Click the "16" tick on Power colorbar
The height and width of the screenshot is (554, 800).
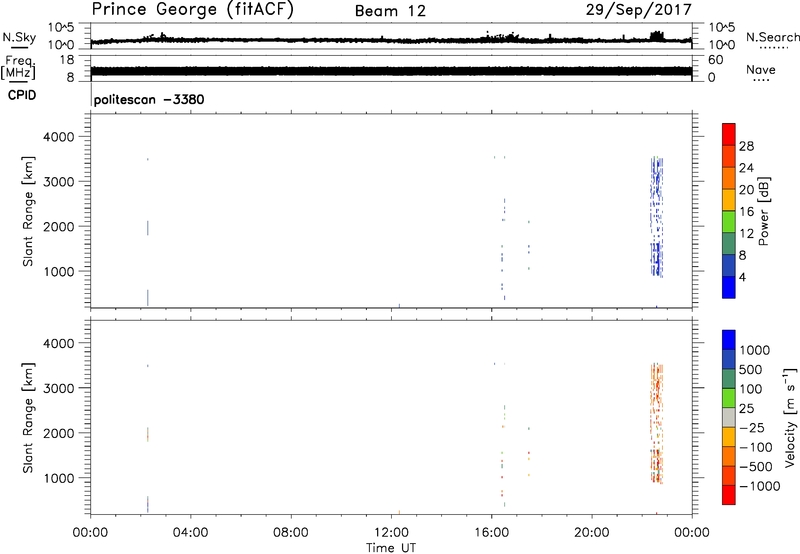(x=746, y=211)
